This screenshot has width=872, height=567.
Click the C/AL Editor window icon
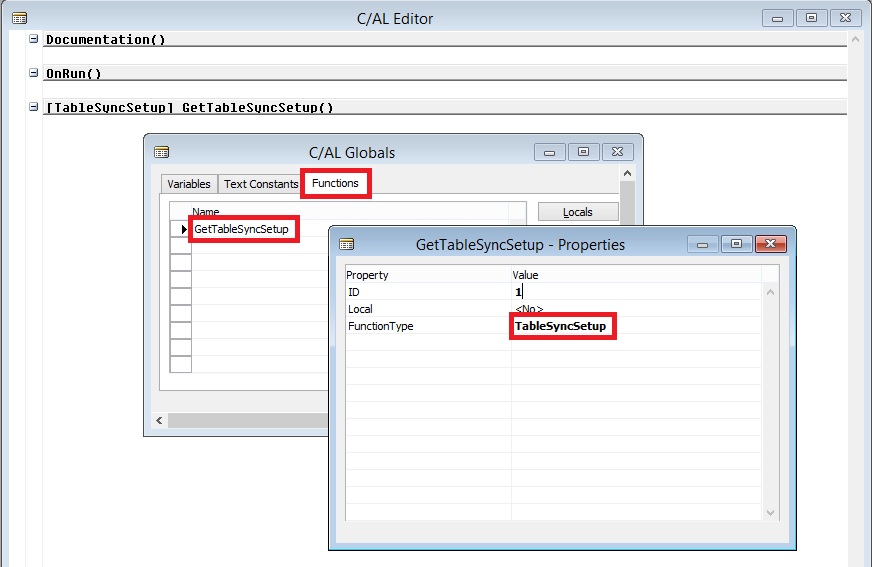(19, 18)
